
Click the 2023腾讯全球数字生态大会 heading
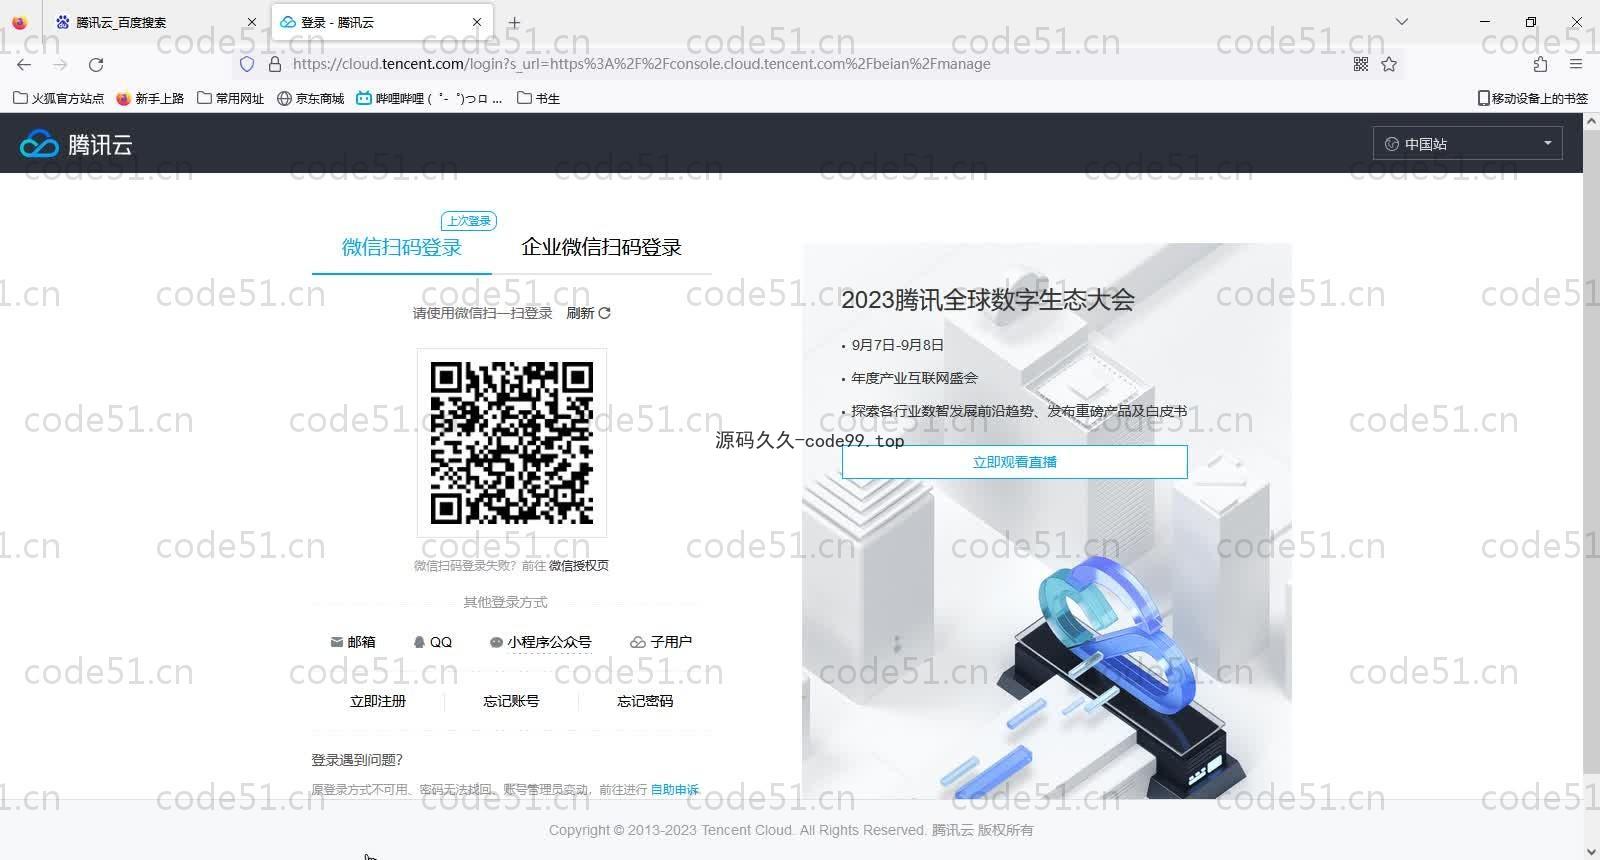tap(988, 300)
